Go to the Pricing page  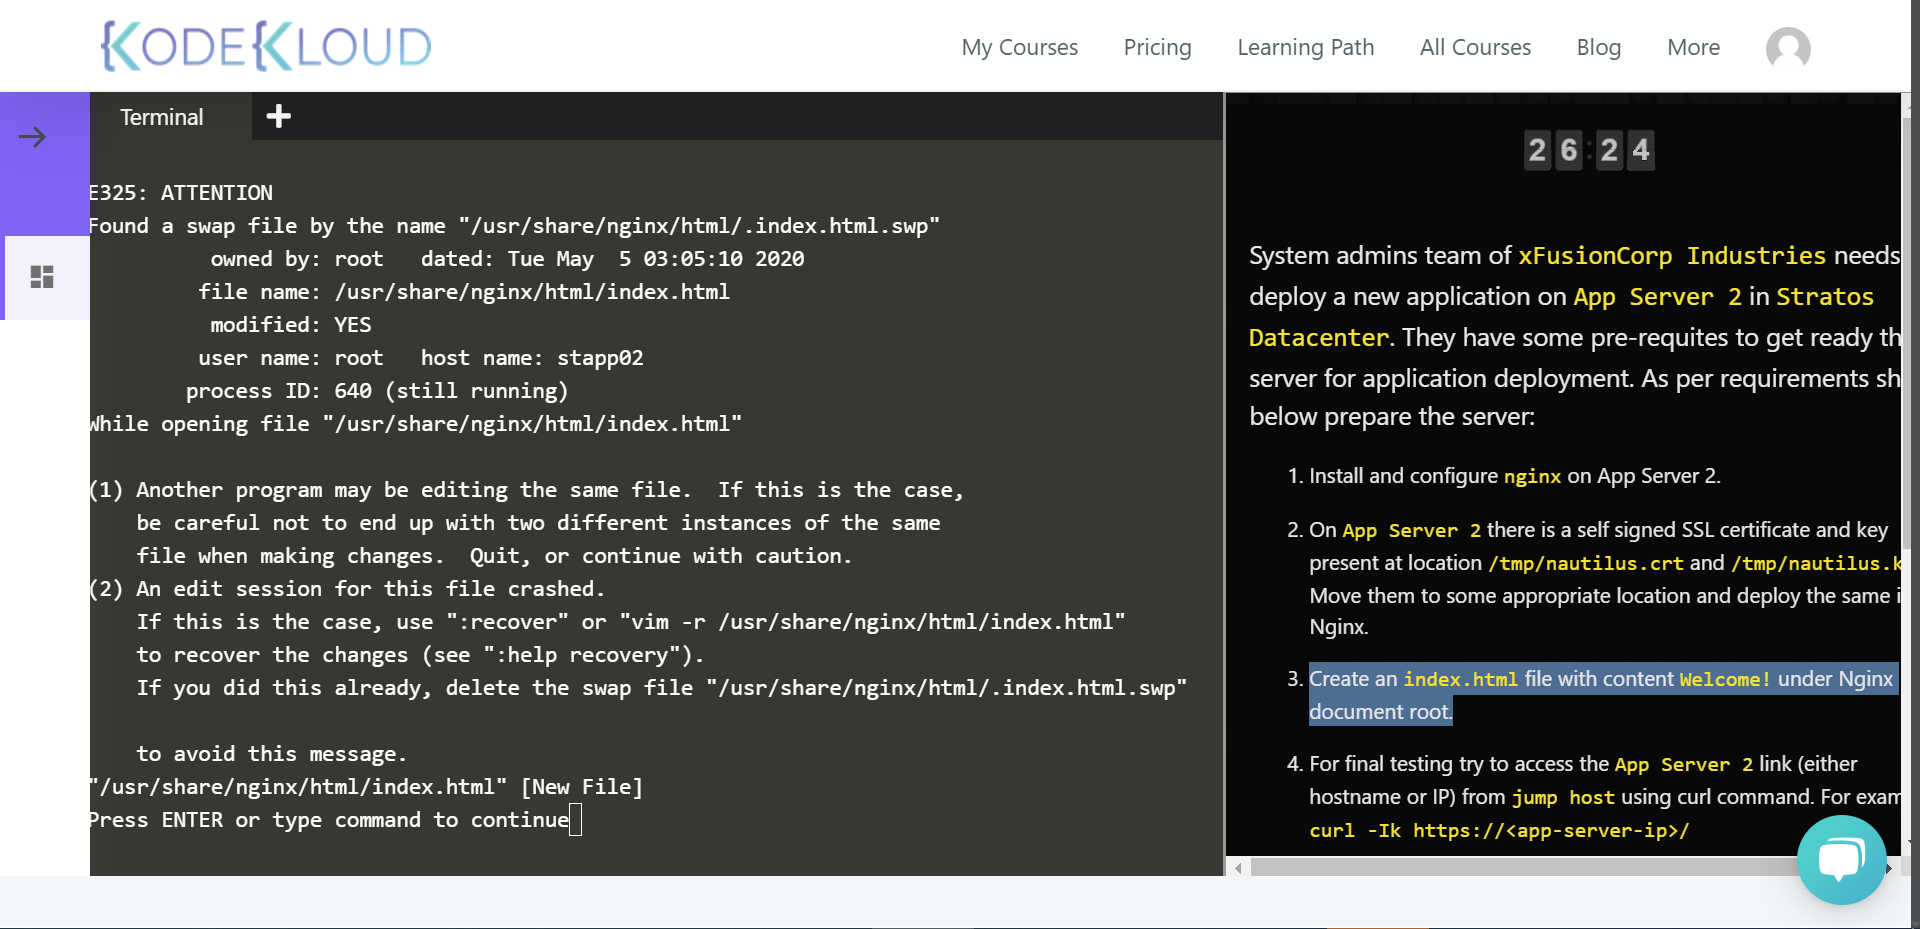1157,47
